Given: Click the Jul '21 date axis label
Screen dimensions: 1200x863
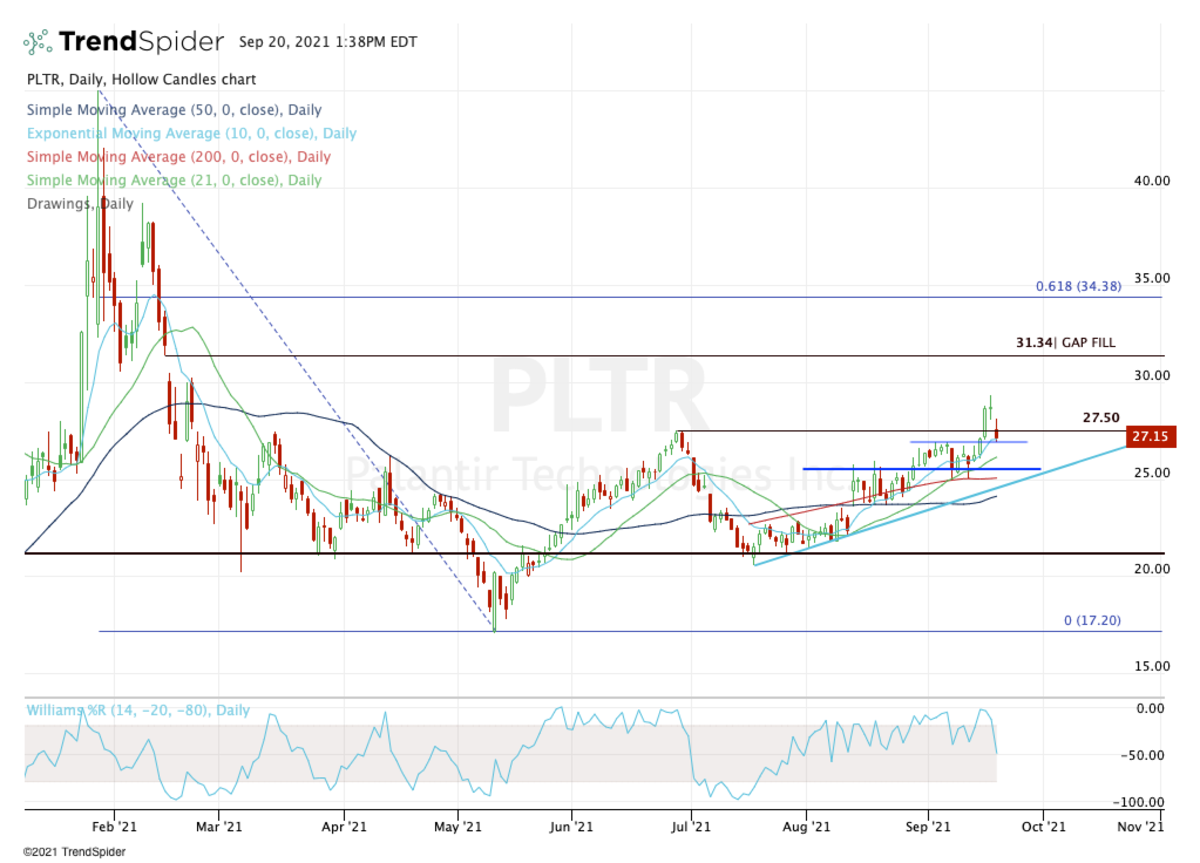Looking at the screenshot, I should point(691,827).
